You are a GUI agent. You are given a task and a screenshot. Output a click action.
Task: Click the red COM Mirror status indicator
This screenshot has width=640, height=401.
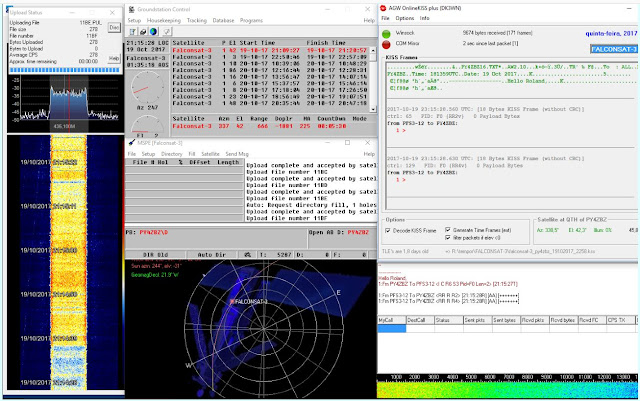pos(388,43)
